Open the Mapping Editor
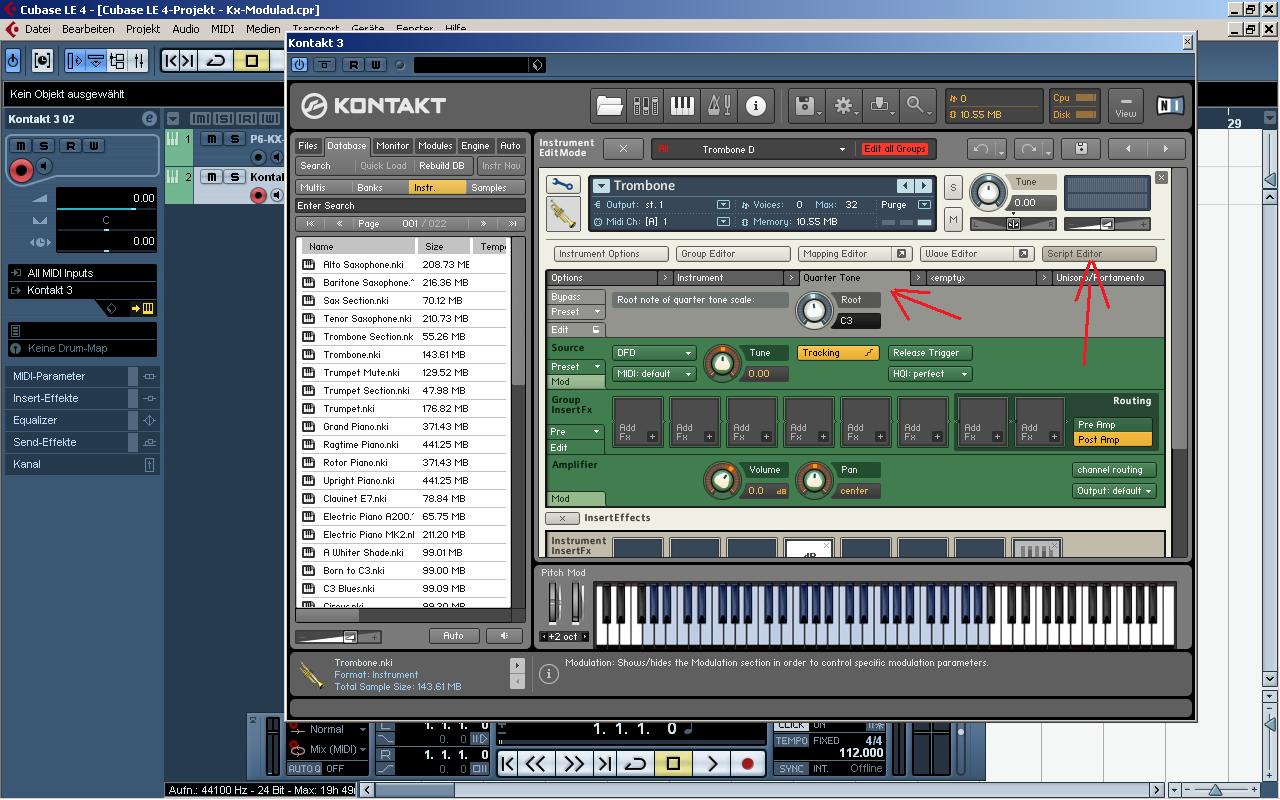Screen dimensions: 1280x800 pos(854,254)
